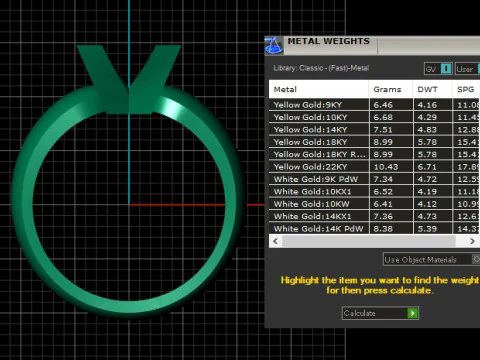Select the Yellow Gold:10KY row

tap(374, 117)
